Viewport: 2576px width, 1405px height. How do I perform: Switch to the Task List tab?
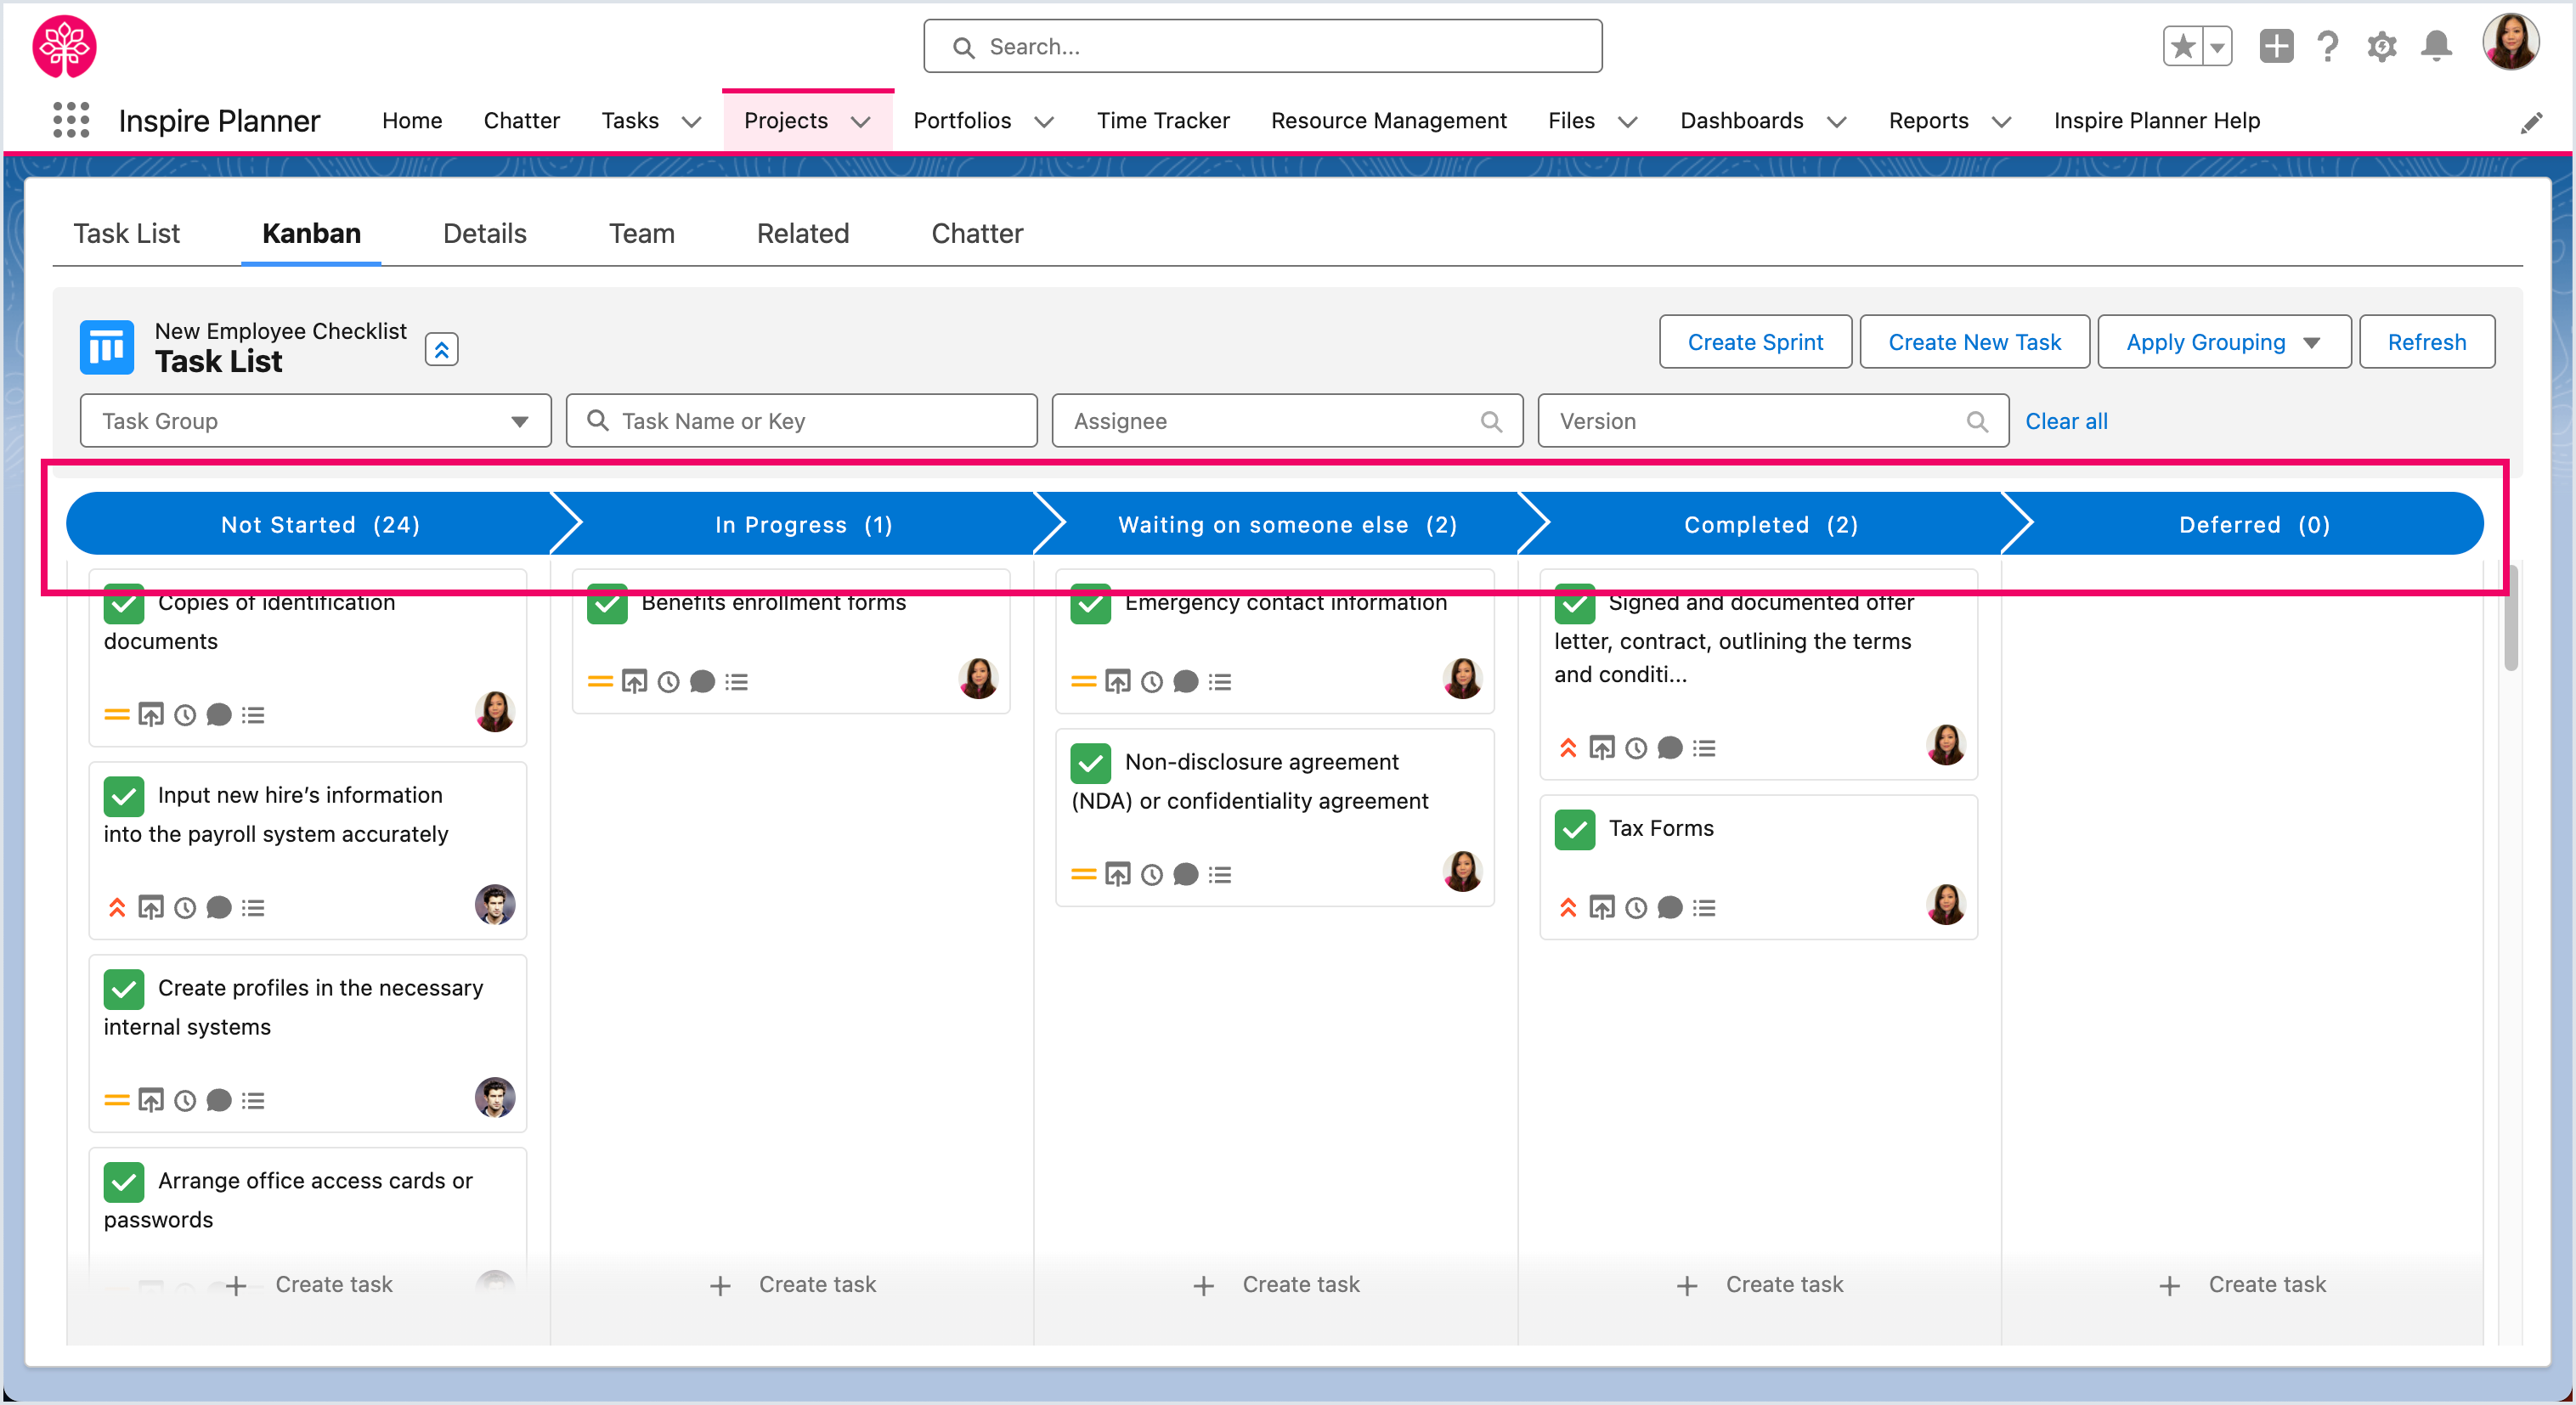[x=127, y=233]
